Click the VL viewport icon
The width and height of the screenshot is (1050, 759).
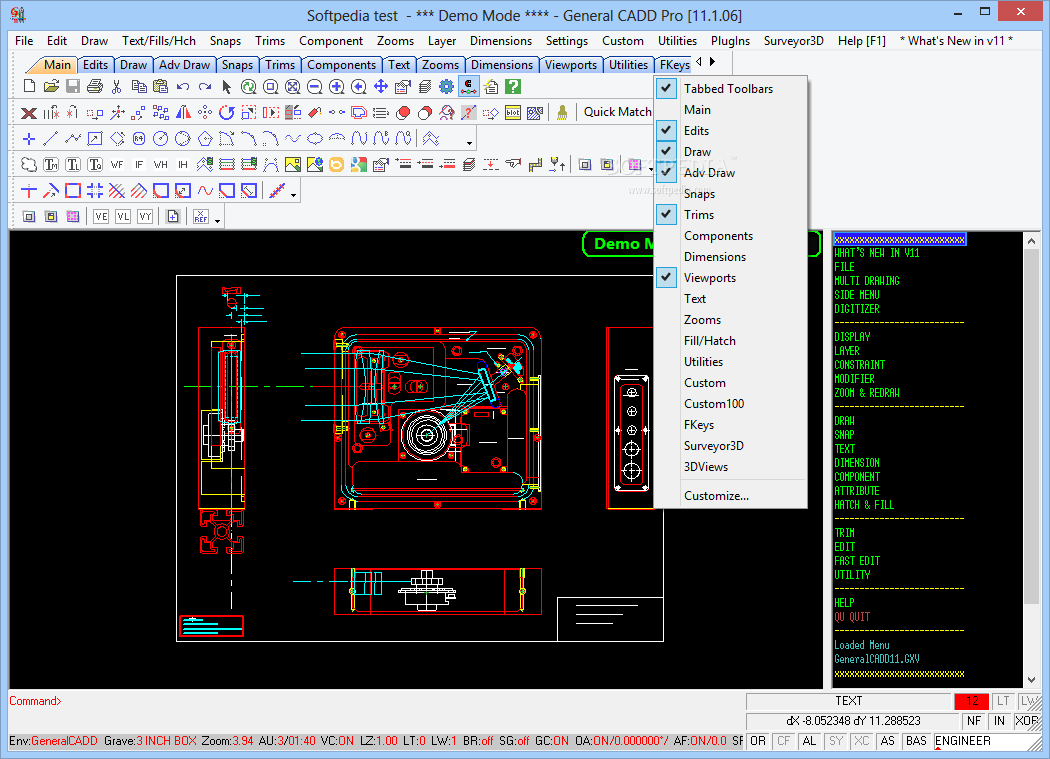coord(123,216)
